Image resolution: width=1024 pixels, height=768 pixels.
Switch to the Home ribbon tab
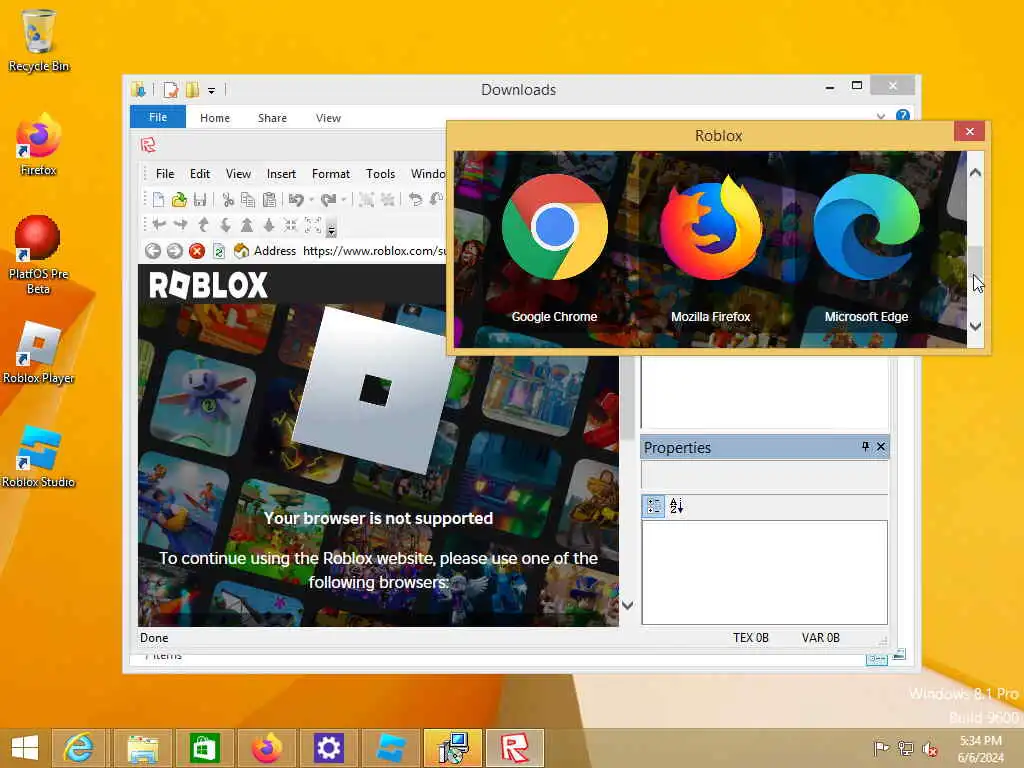point(215,118)
